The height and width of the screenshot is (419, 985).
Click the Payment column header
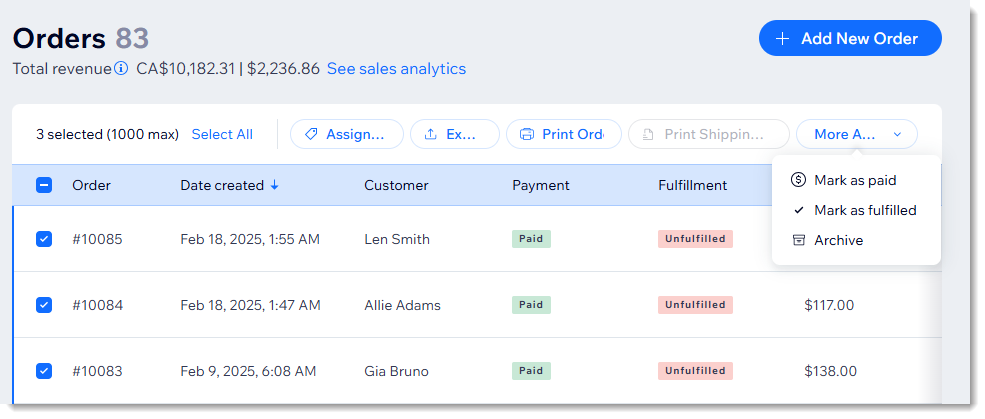541,185
